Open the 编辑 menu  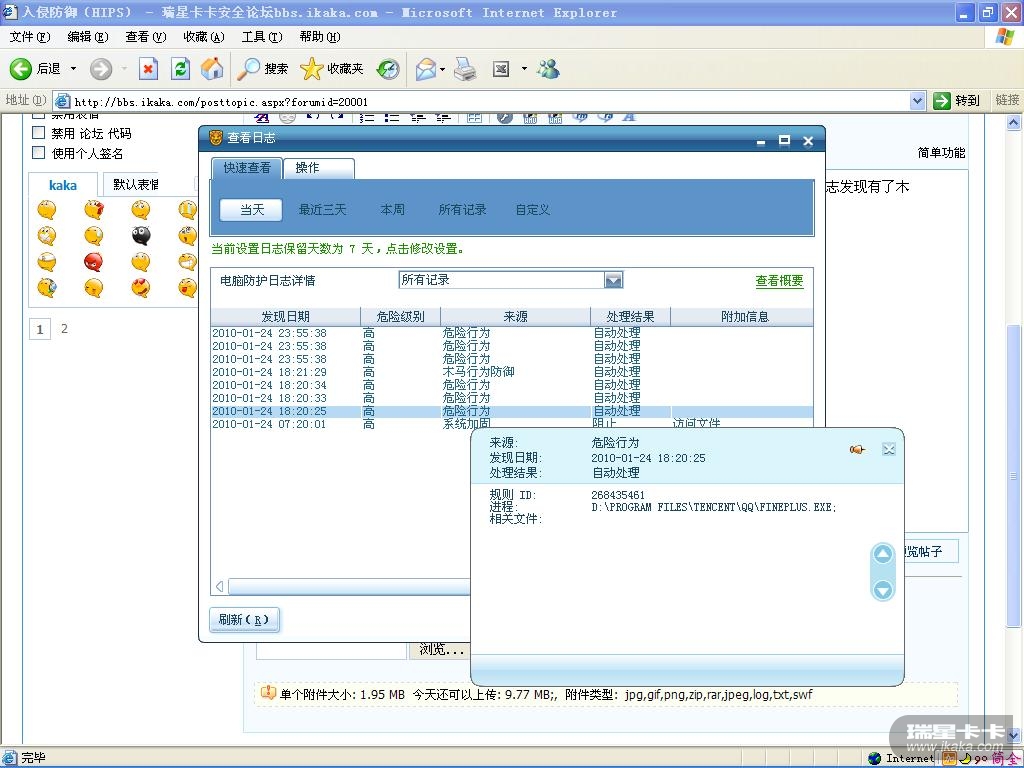coord(88,37)
